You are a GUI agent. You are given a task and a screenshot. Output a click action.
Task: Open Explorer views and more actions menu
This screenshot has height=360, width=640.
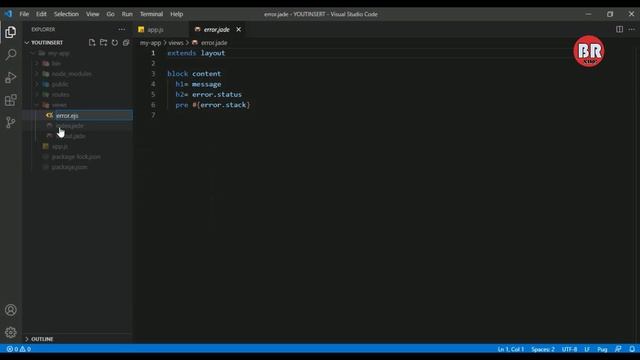pos(122,29)
